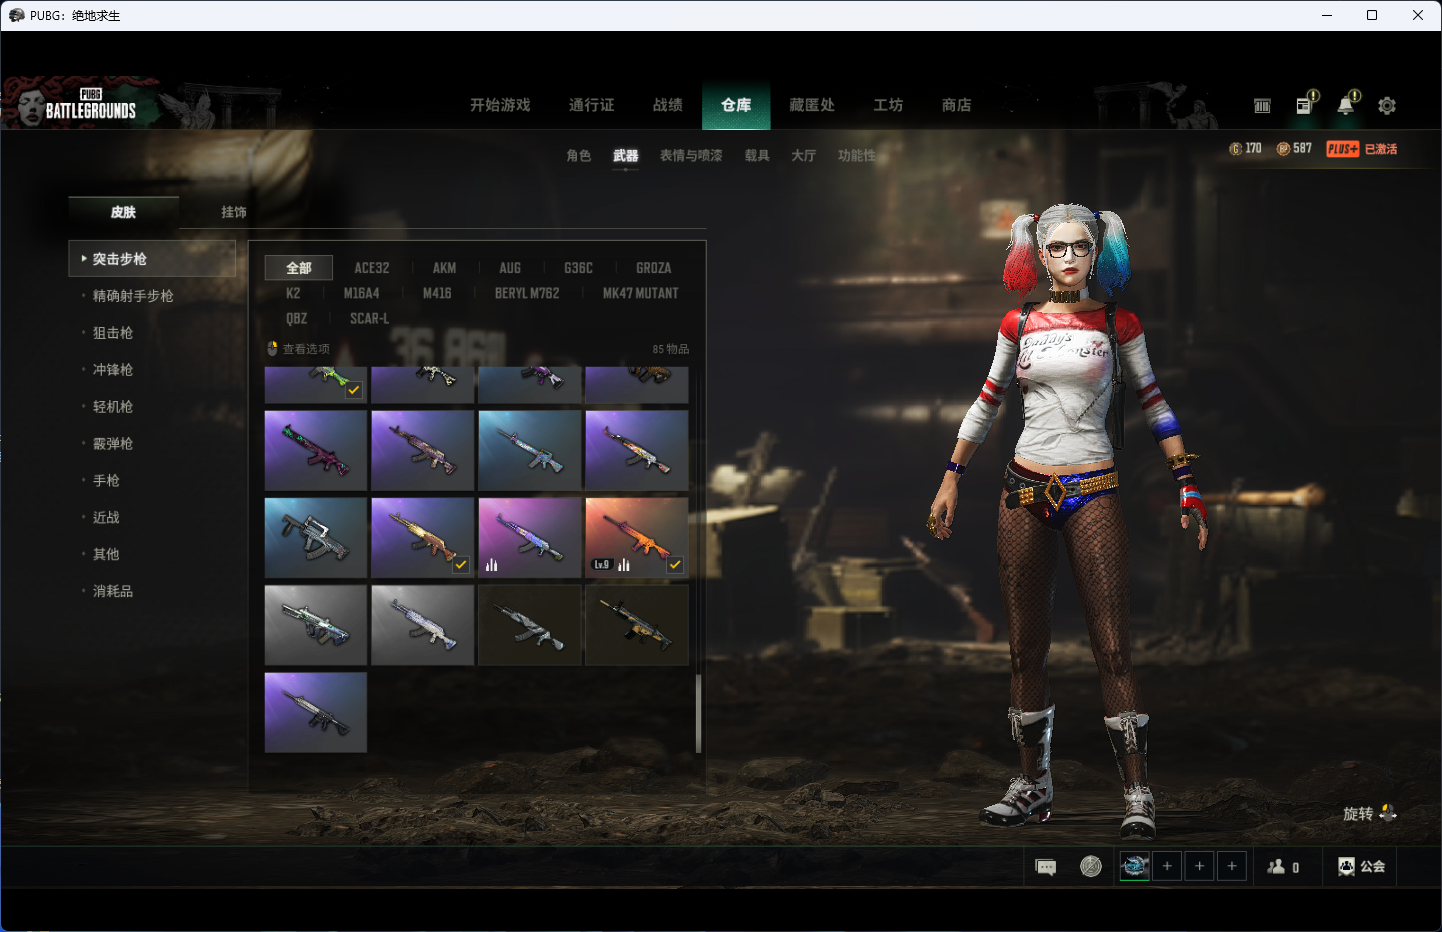This screenshot has height=932, width=1442.
Task: Click the last plus team slot
Action: point(1232,866)
